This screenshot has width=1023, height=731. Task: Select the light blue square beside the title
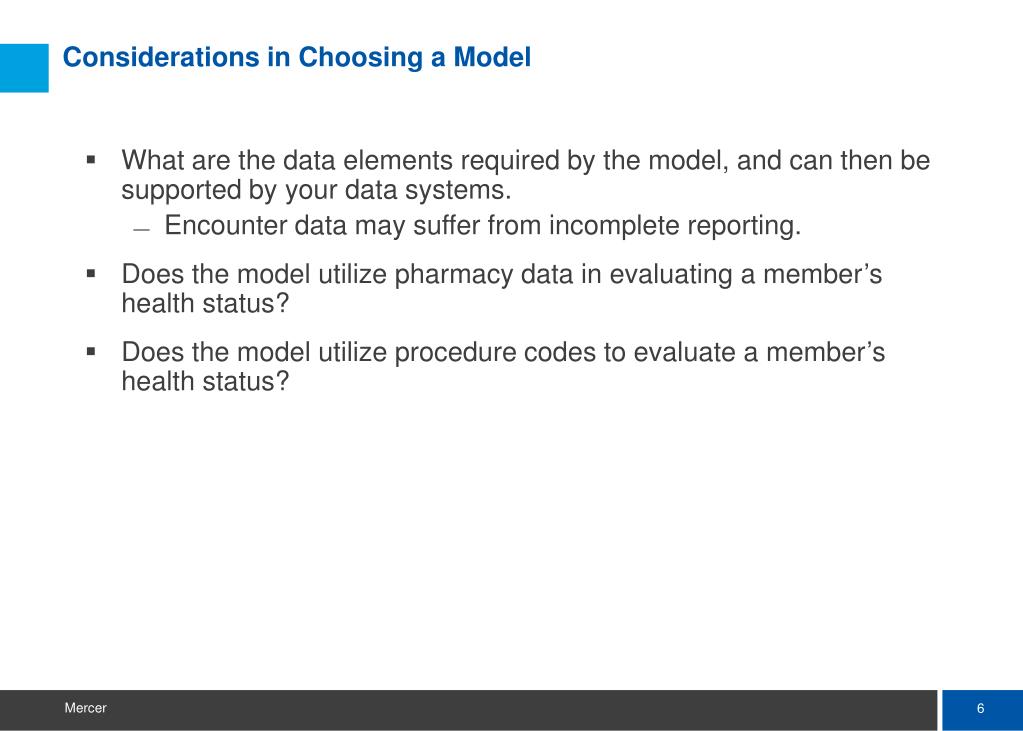pyautogui.click(x=24, y=68)
